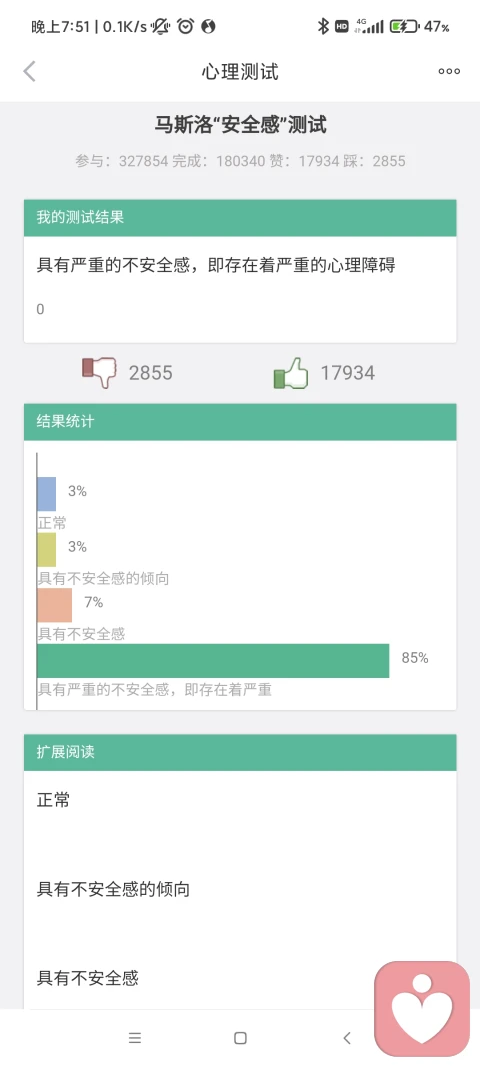Tap the green thumbs-up like icon

[x=291, y=372]
